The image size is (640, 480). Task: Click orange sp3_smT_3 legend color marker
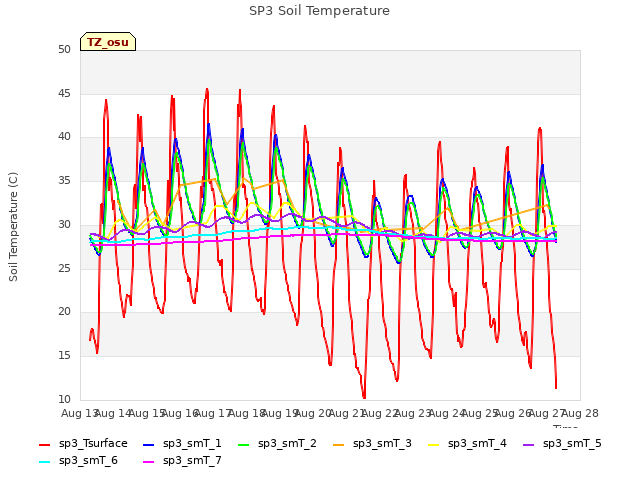[x=339, y=444]
